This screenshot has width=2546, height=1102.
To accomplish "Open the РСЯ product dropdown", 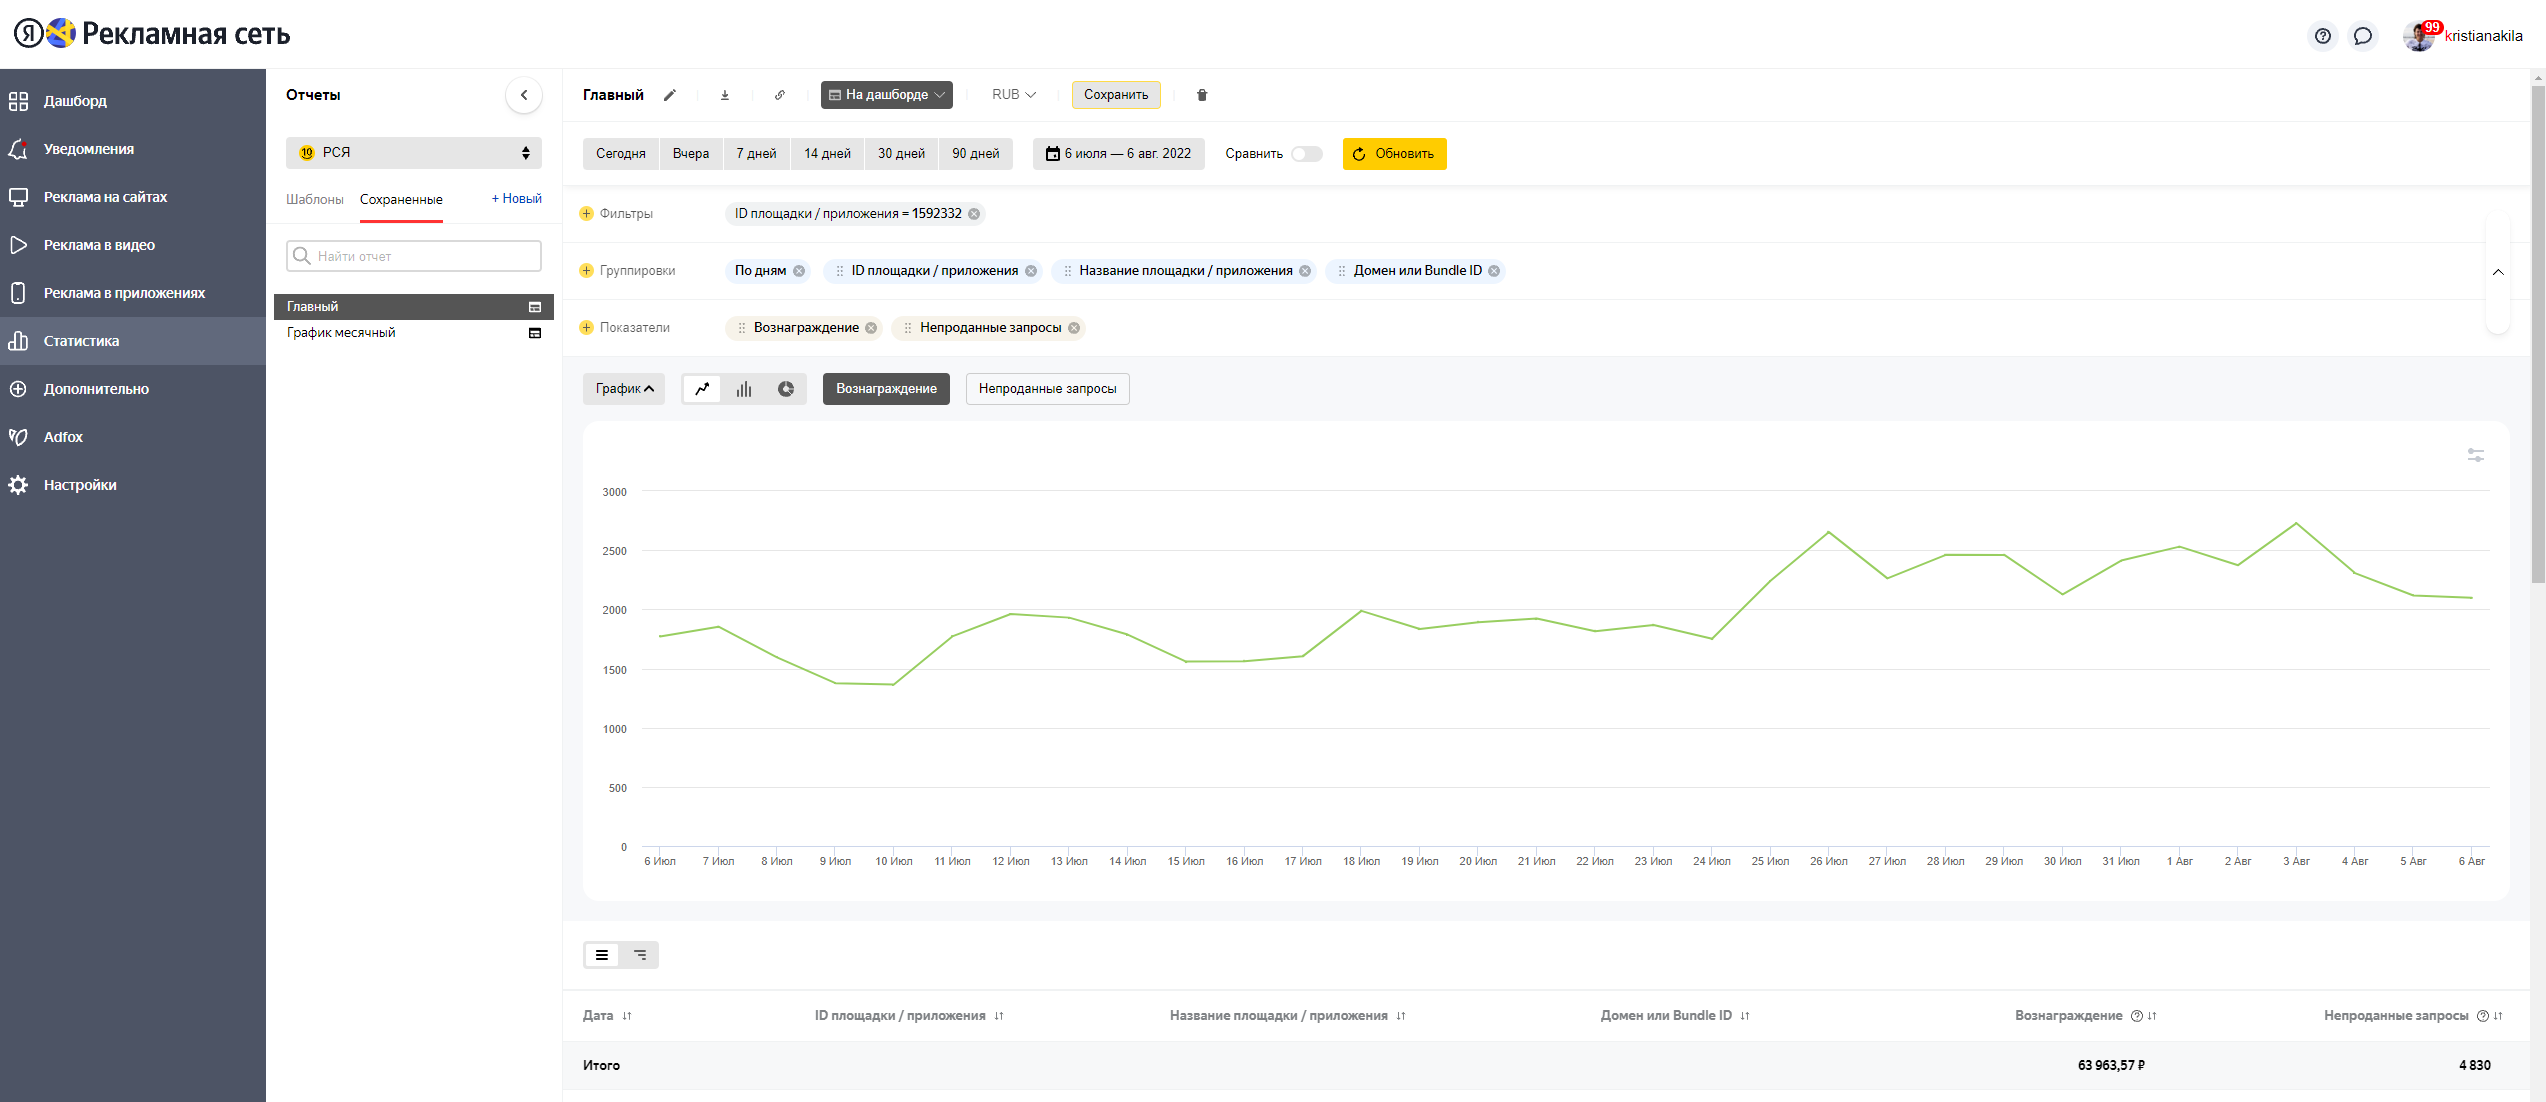I will pos(413,153).
